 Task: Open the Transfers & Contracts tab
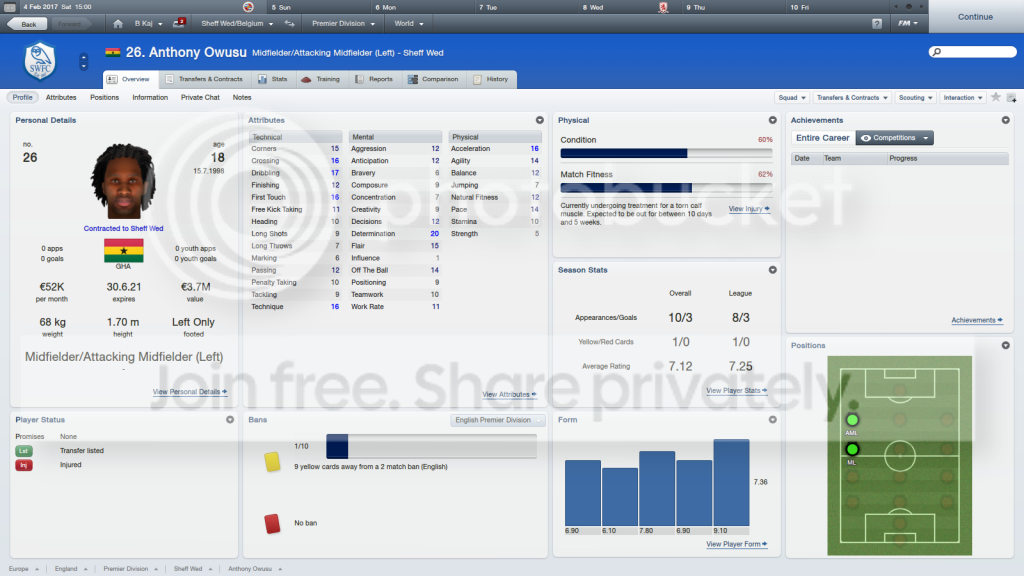pyautogui.click(x=204, y=79)
